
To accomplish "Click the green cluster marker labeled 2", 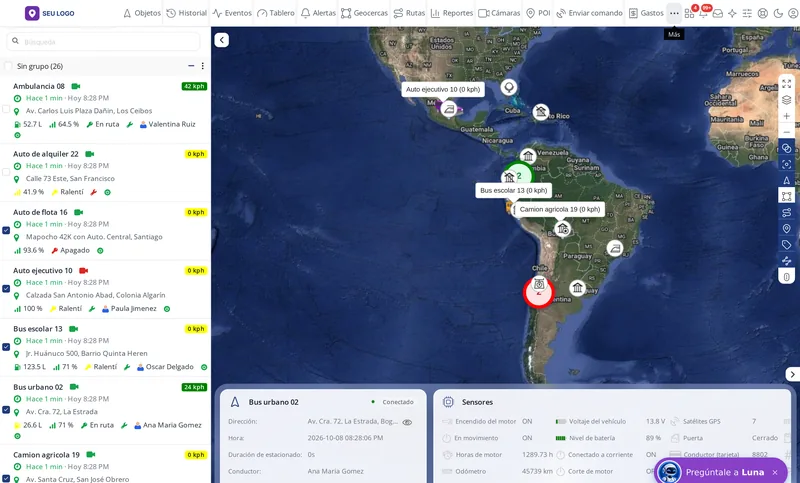I will [519, 176].
